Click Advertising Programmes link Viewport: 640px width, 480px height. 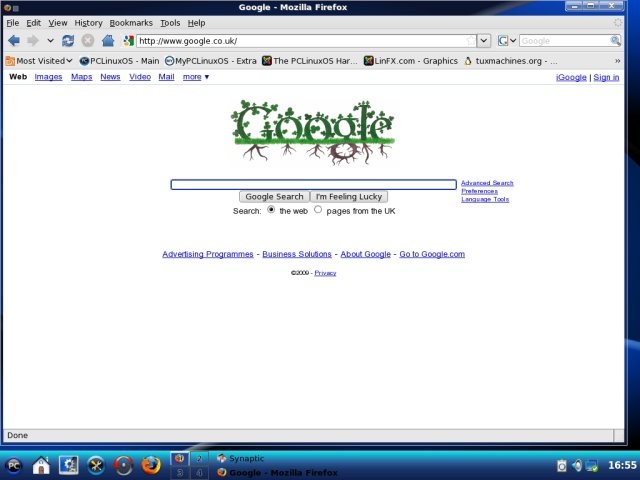pyautogui.click(x=208, y=254)
